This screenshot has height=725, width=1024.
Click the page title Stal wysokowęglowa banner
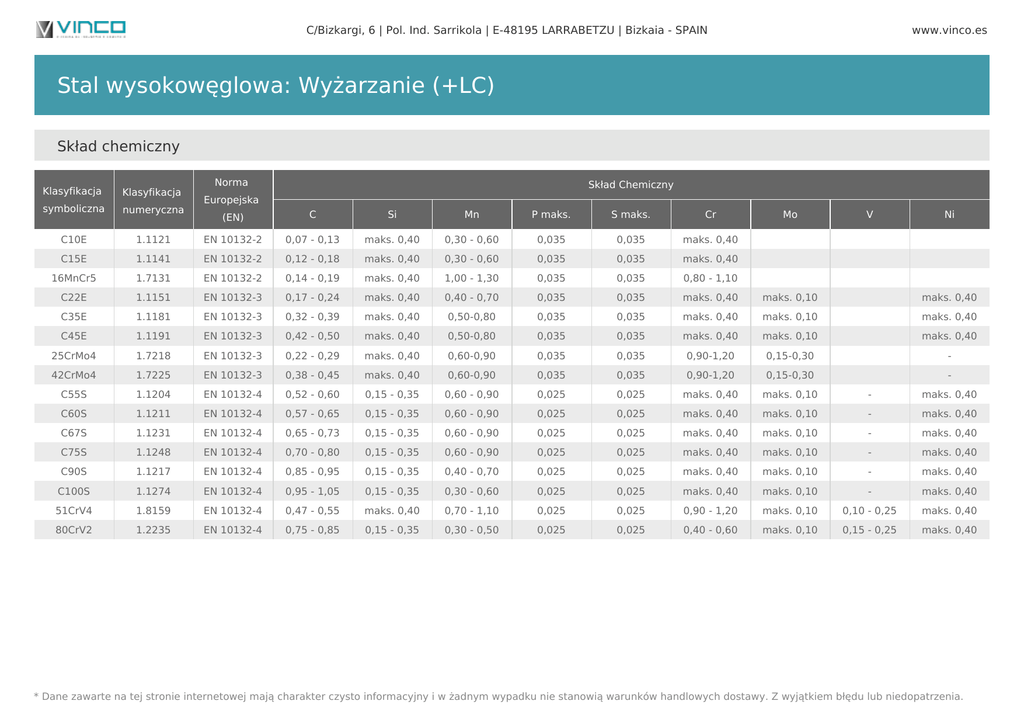pyautogui.click(x=276, y=85)
